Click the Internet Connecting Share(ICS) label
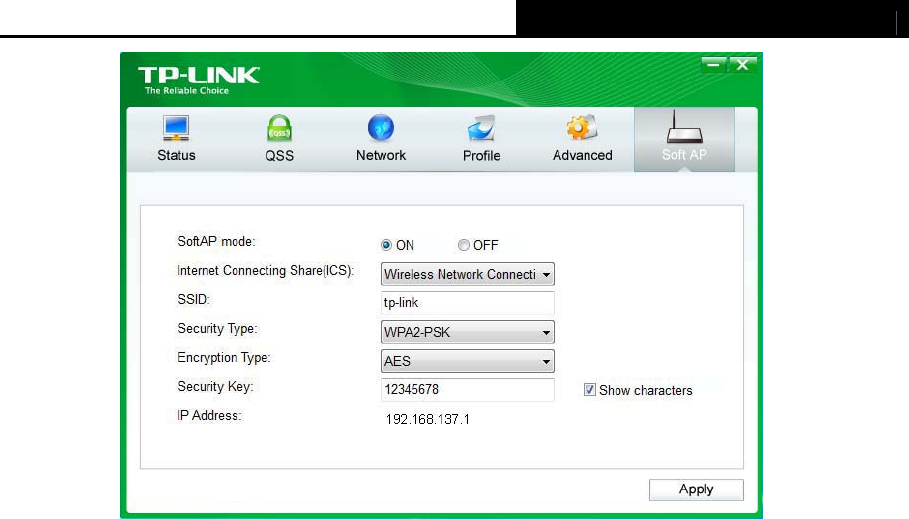 pos(266,271)
